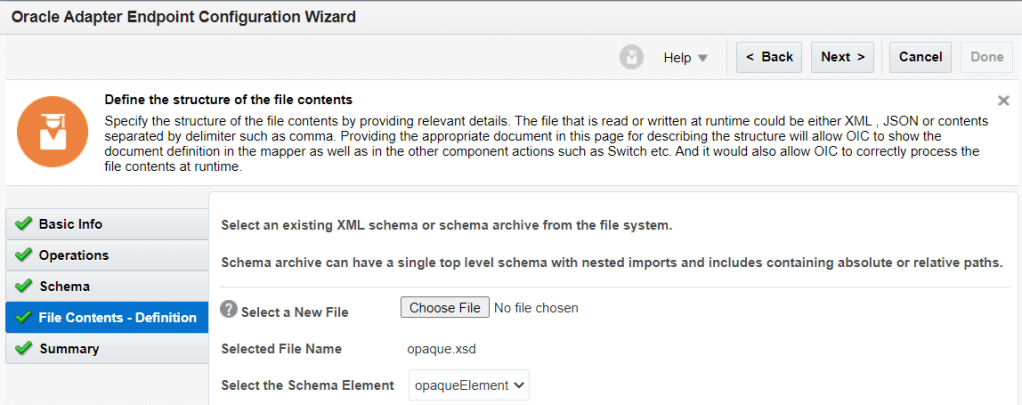Click the green checkmark beside Basic Info
Viewport: 1022px width, 405px height.
click(x=23, y=224)
